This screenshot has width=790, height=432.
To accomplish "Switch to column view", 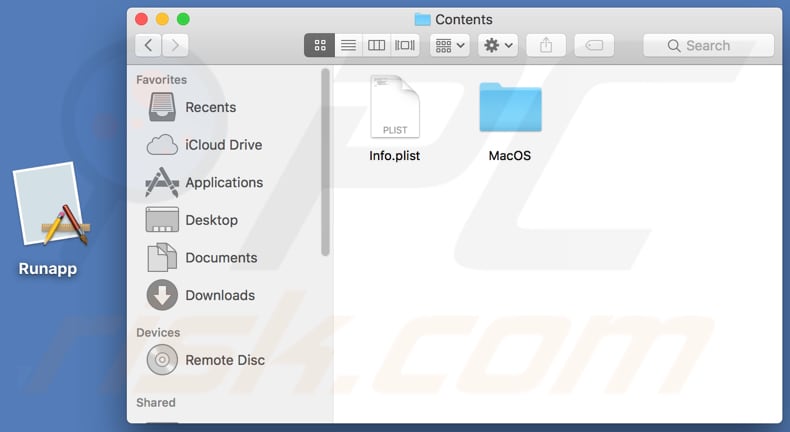I will click(376, 45).
